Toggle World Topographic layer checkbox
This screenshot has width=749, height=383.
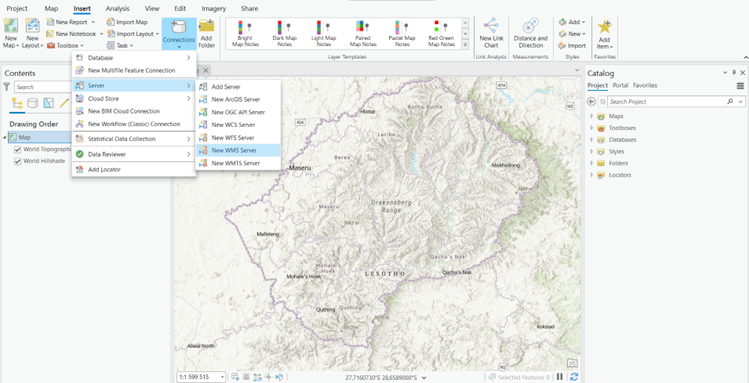[x=18, y=149]
